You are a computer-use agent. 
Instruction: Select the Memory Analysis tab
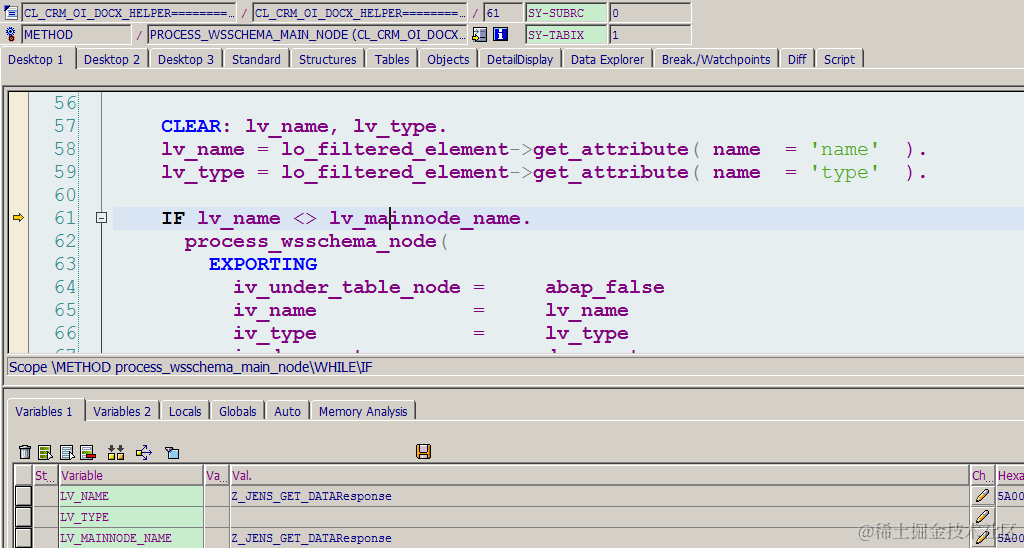tap(363, 411)
